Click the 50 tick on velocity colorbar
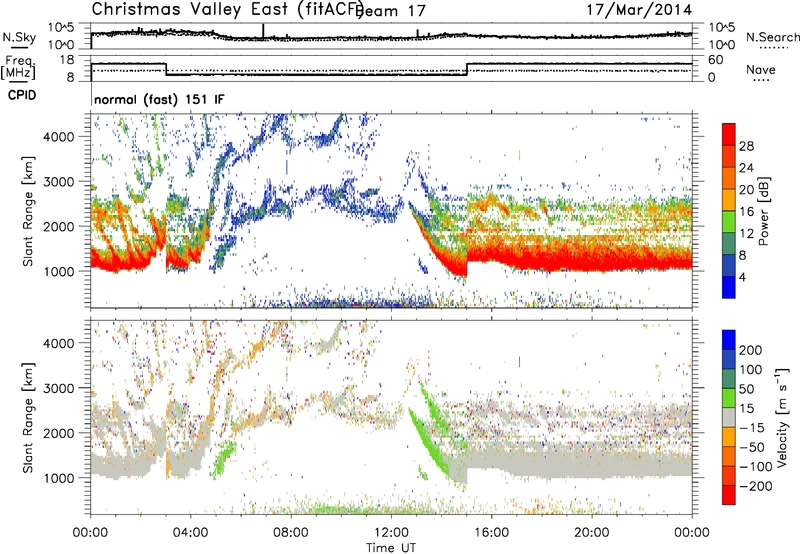Screen dimensions: 800x554 tap(746, 389)
